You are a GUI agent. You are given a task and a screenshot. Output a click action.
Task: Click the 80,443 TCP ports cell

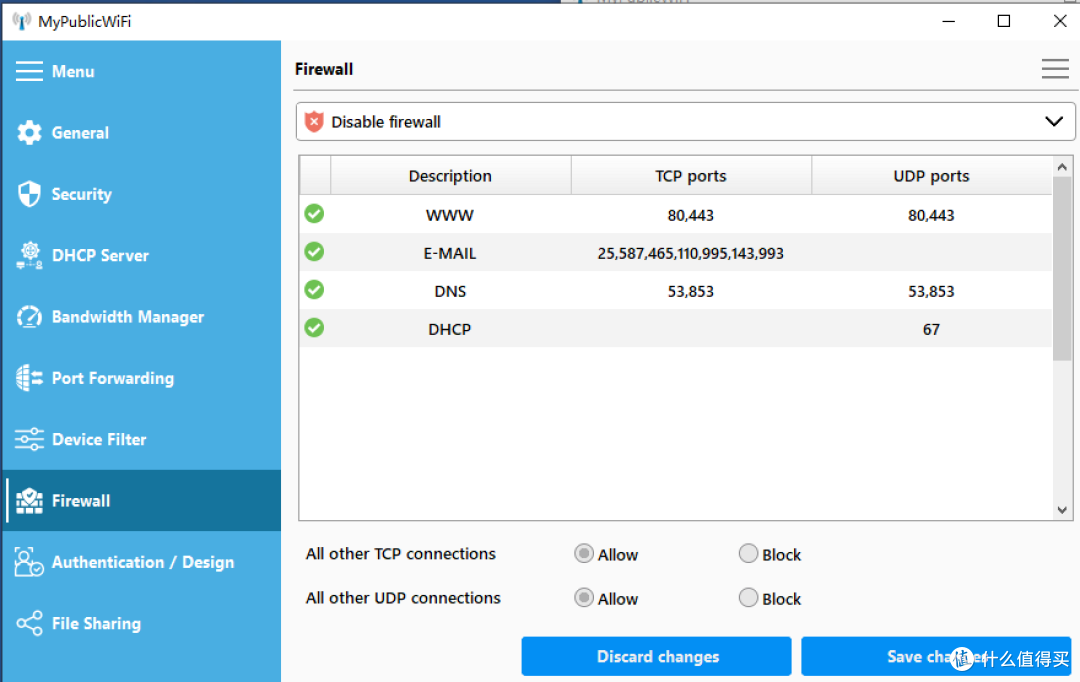pyautogui.click(x=691, y=215)
